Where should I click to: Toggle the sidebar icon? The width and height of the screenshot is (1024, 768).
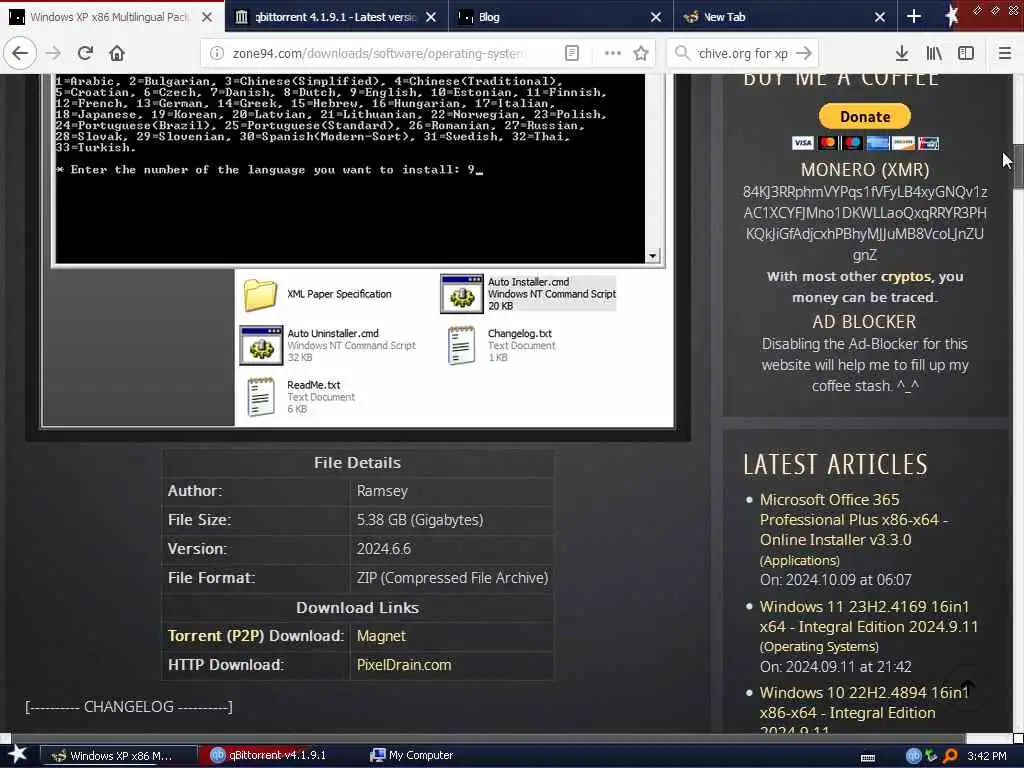point(966,53)
